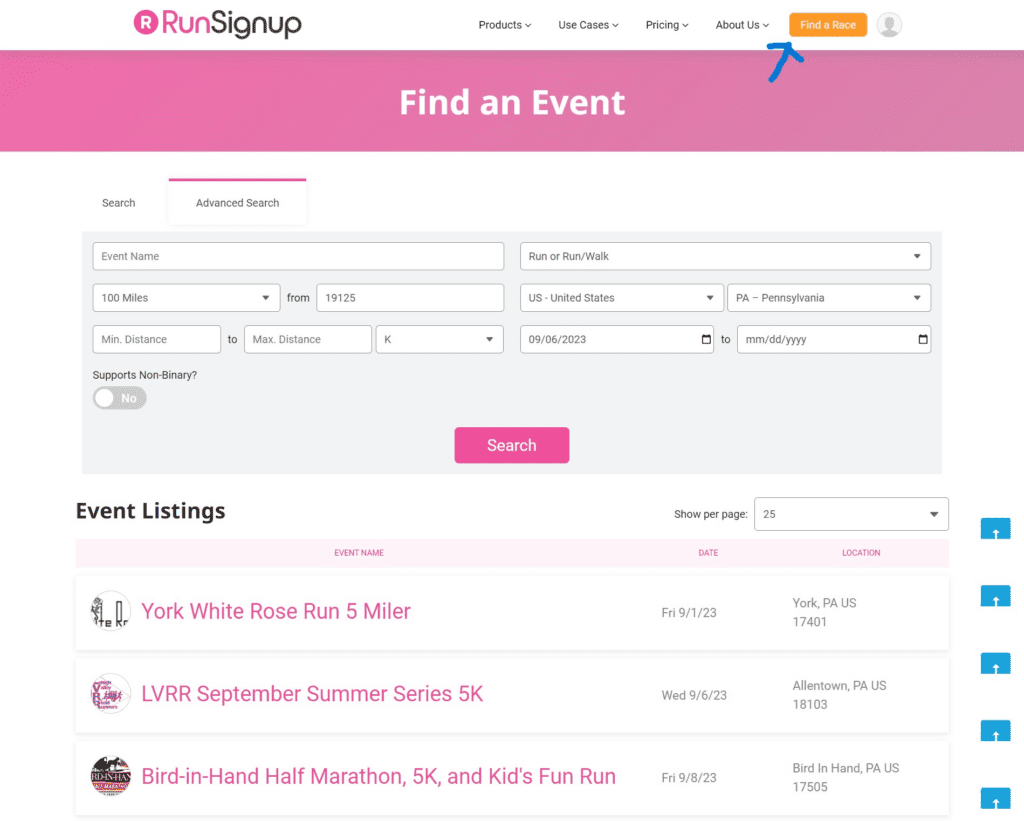Screen dimensions: 1024x821
Task: Open the 100 Miles radius dropdown
Action: click(x=187, y=298)
